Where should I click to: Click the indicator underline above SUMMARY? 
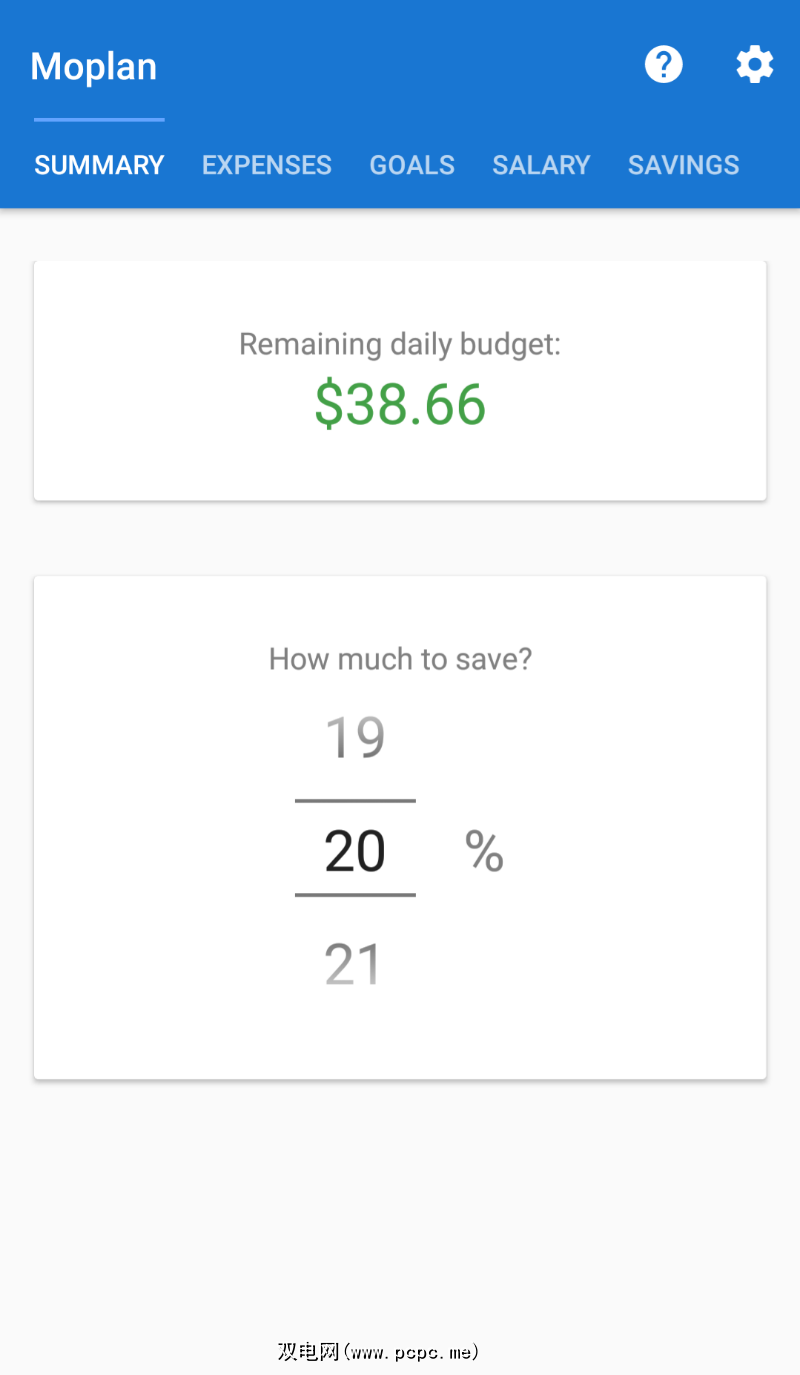[99, 120]
